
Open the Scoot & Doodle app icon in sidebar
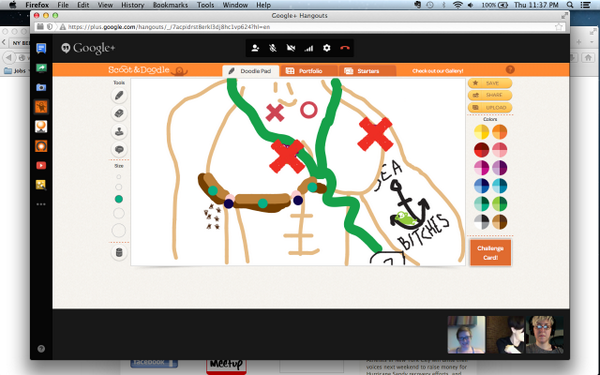point(41,107)
